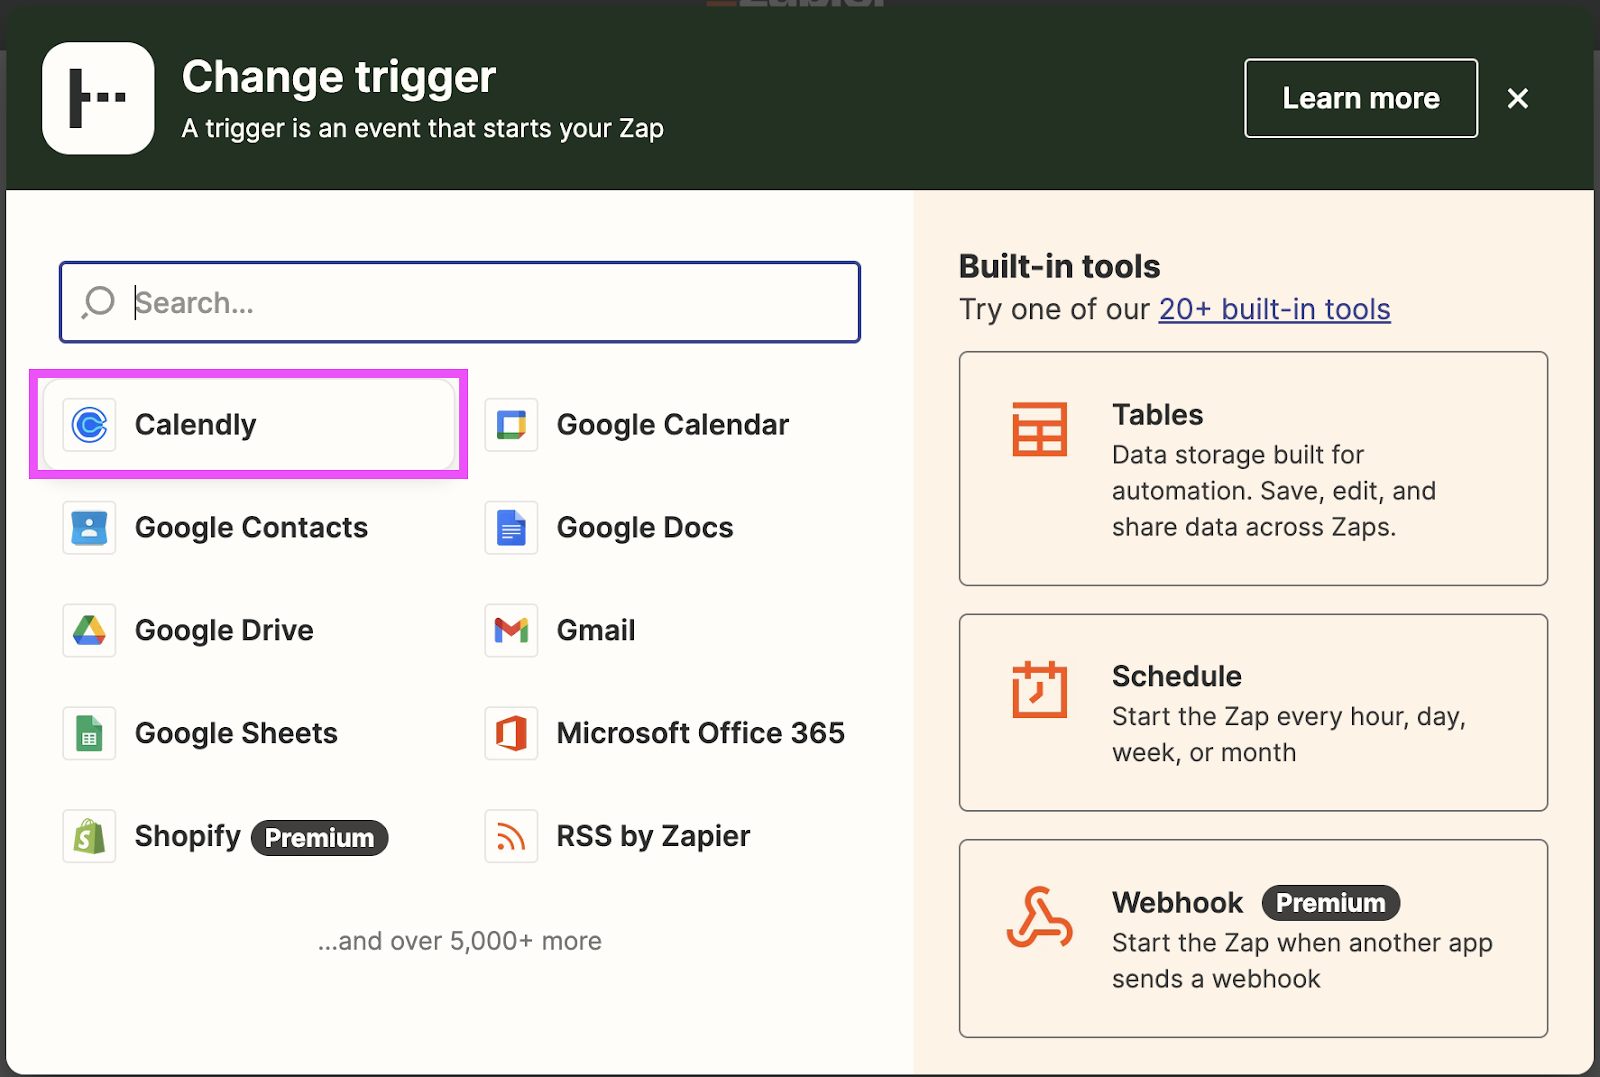This screenshot has height=1077, width=1600.
Task: Click the Shopify bag icon
Action: (x=89, y=836)
